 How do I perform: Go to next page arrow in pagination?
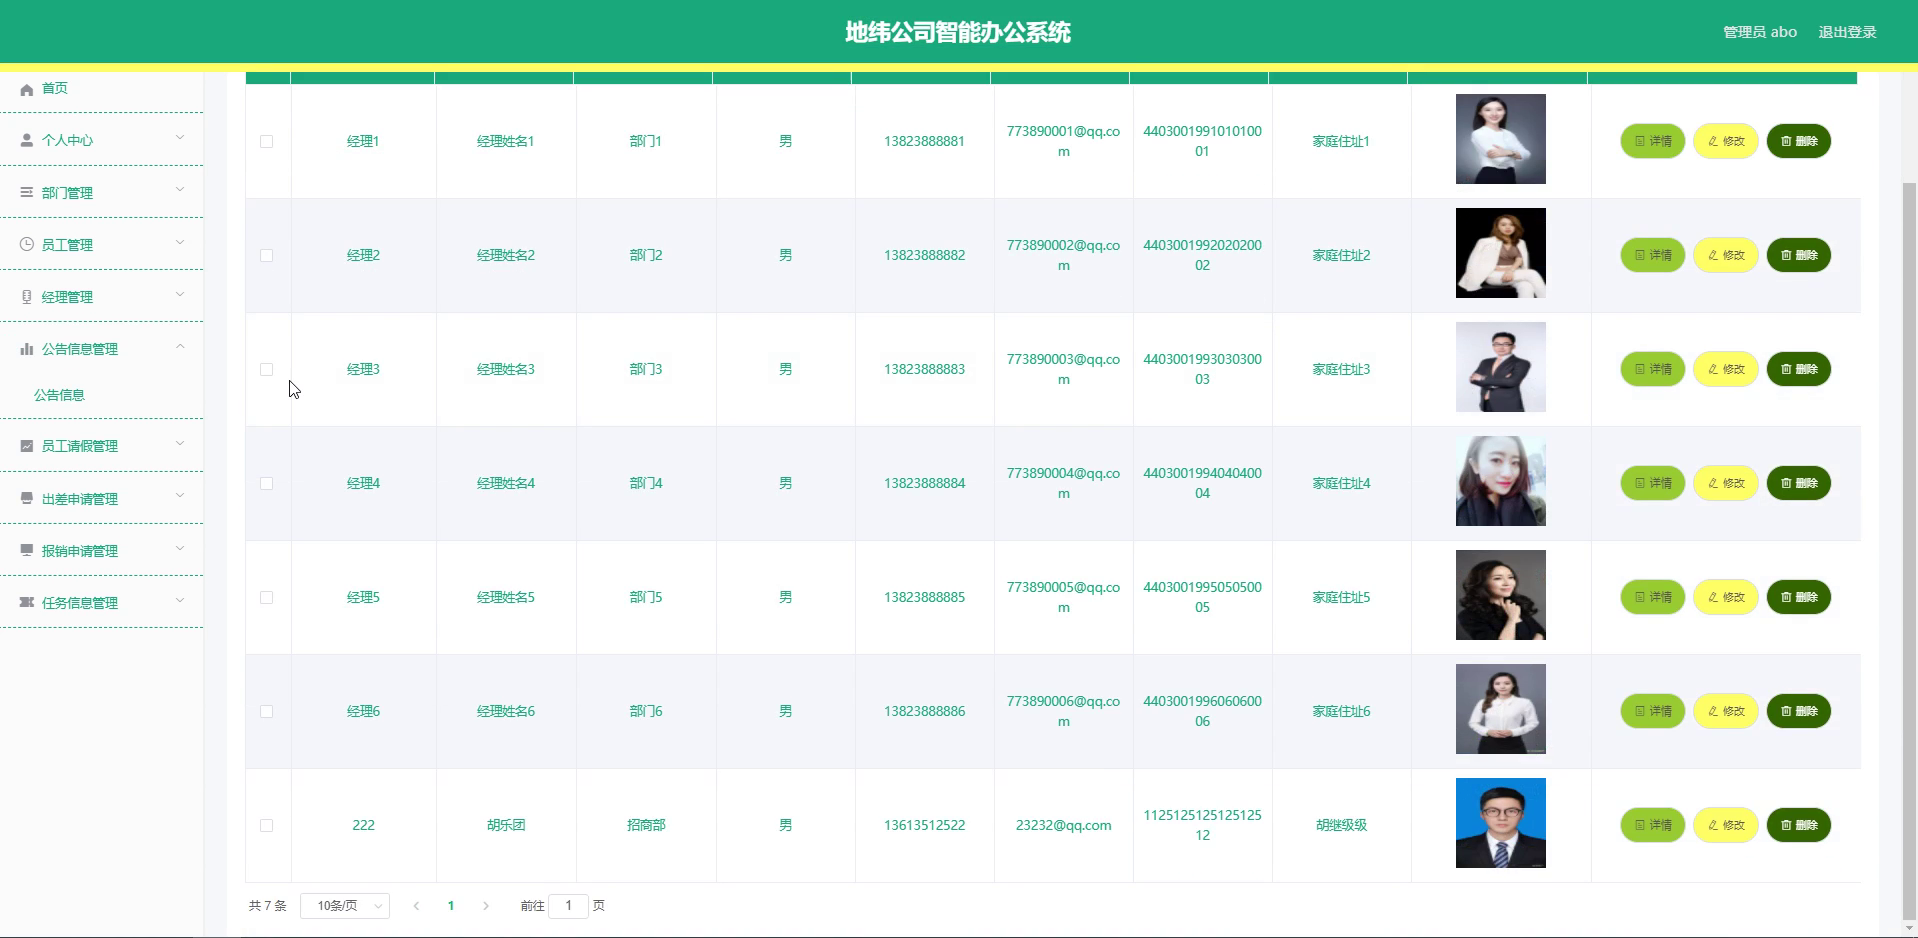[x=486, y=906]
